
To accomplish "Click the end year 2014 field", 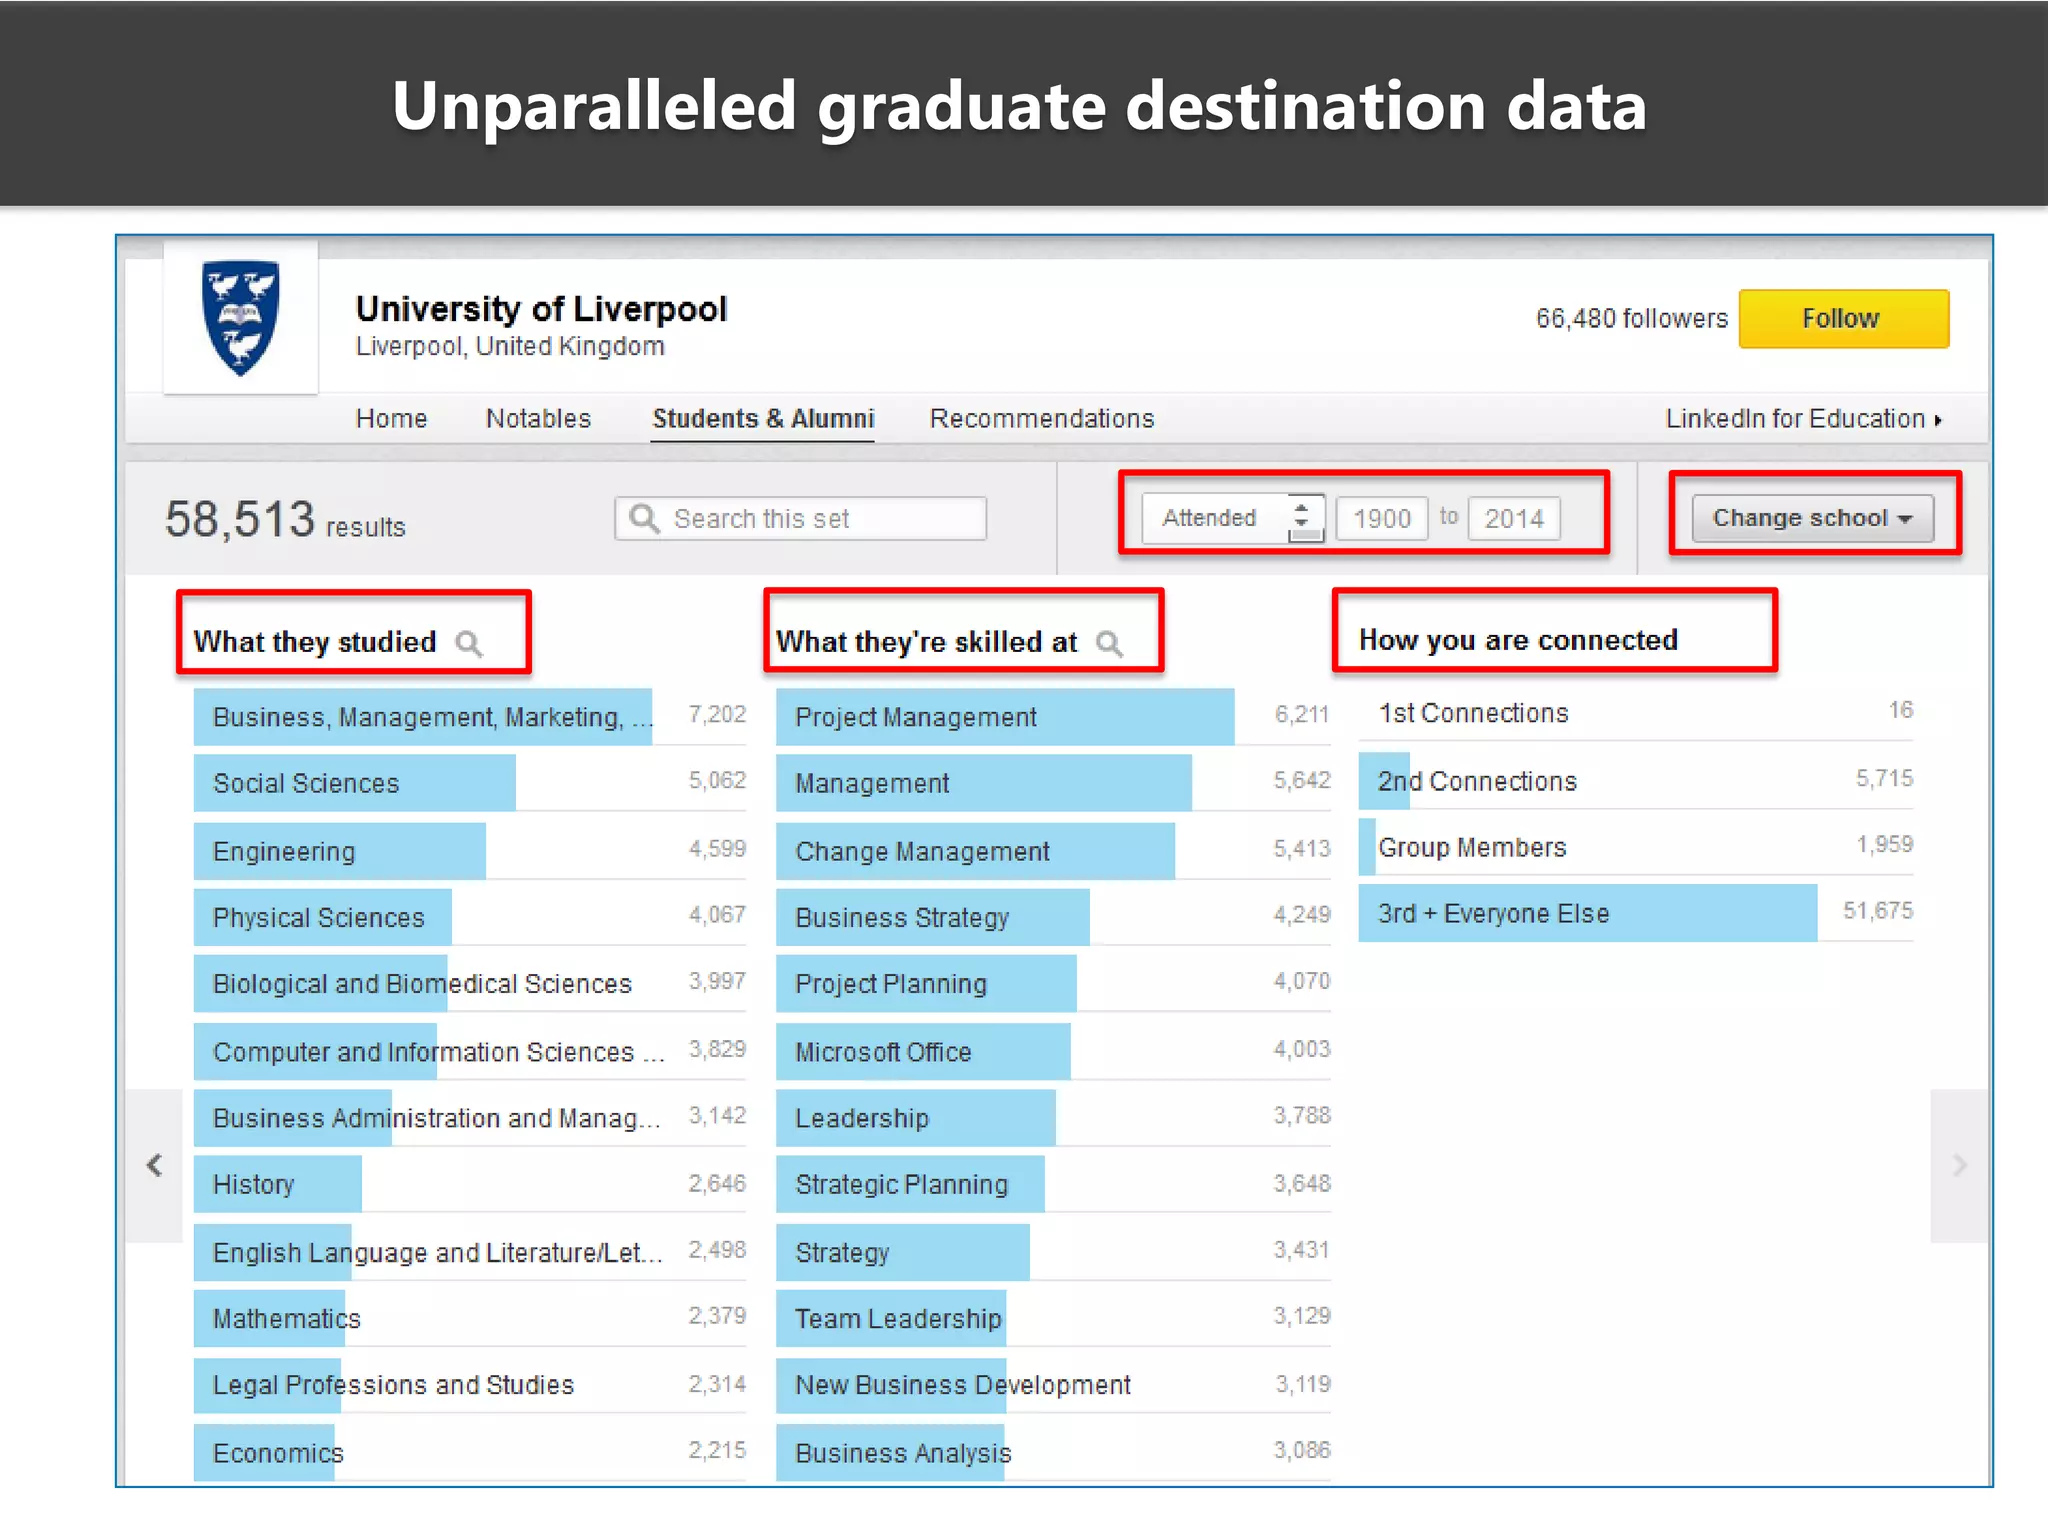I will [x=1514, y=518].
